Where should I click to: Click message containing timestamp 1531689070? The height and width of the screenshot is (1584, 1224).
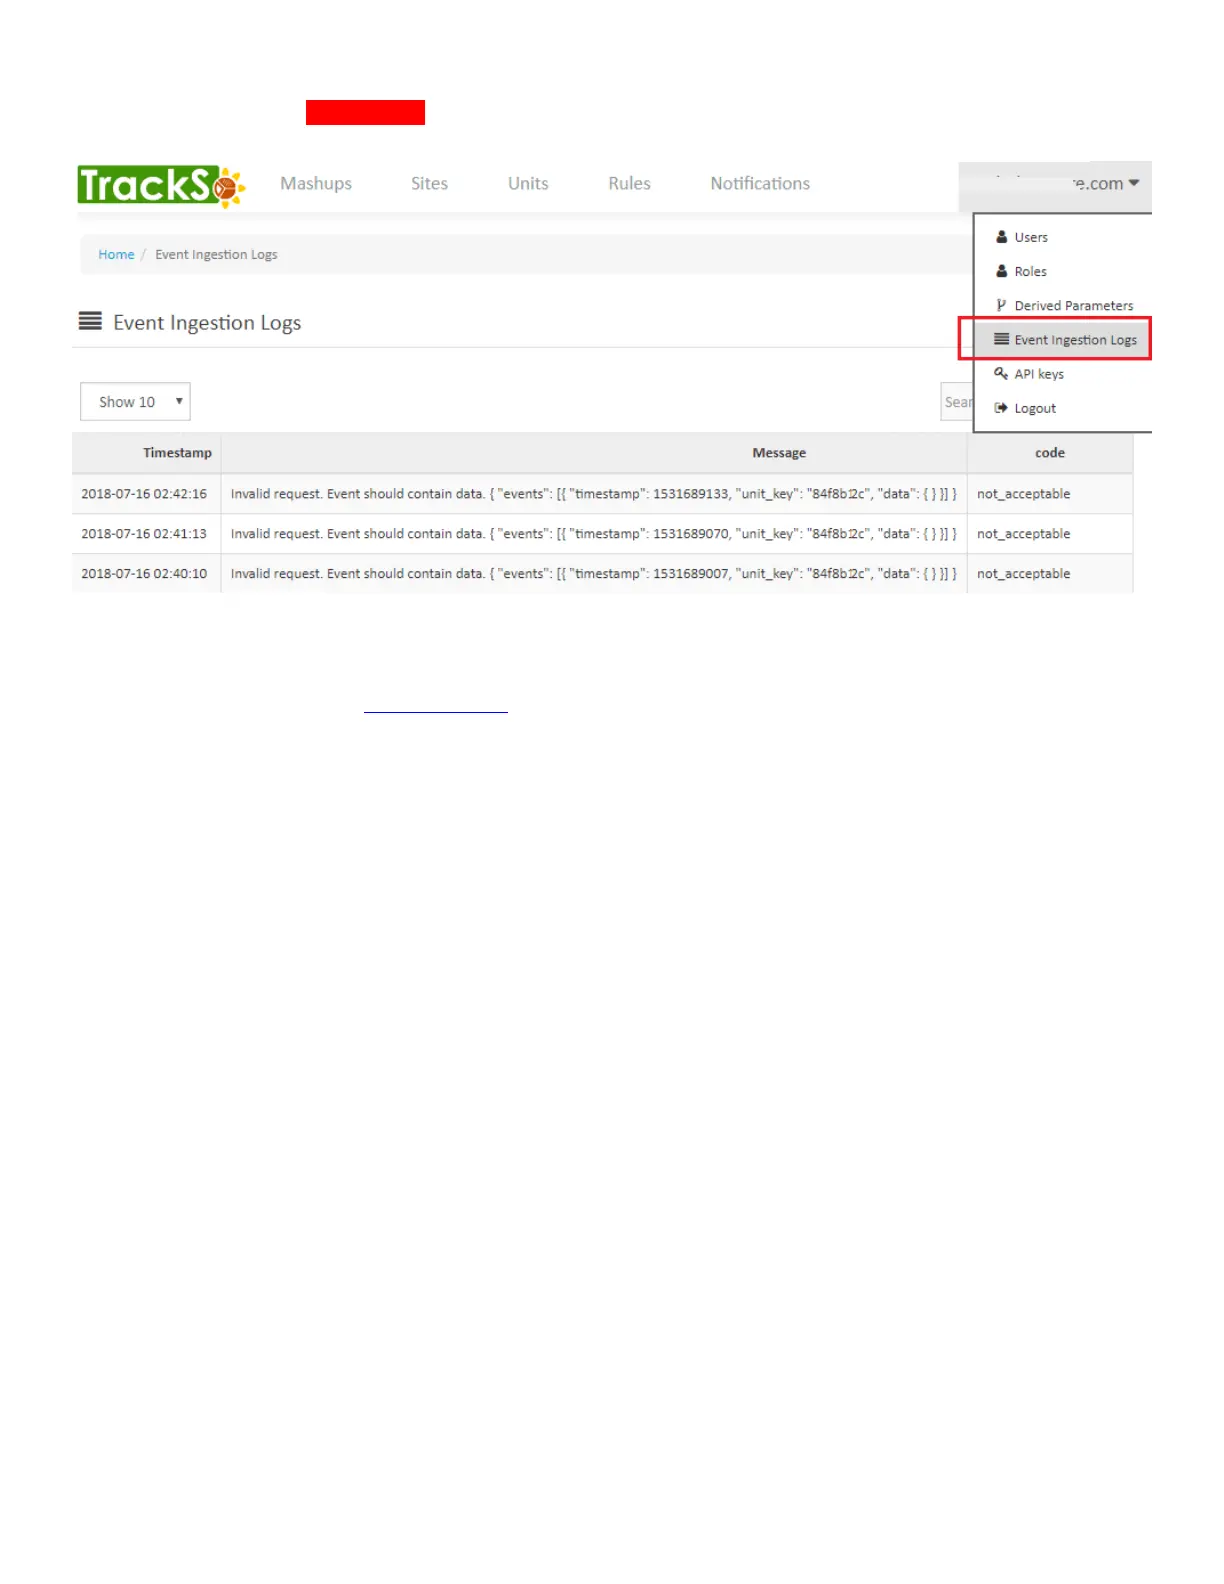click(x=594, y=534)
